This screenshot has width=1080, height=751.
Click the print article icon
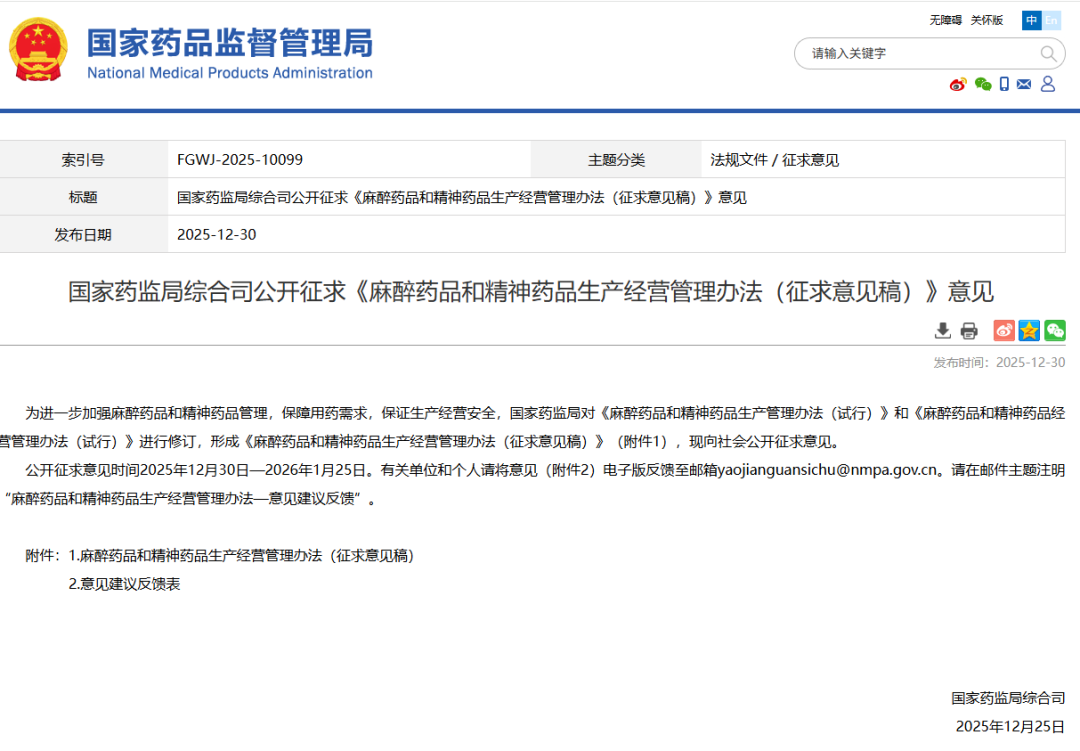(968, 330)
